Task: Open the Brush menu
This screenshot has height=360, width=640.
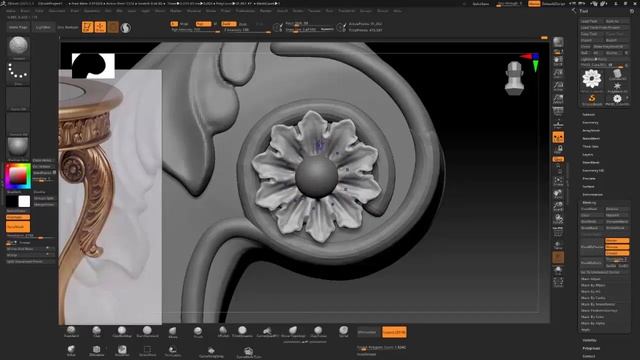Action: point(25,11)
